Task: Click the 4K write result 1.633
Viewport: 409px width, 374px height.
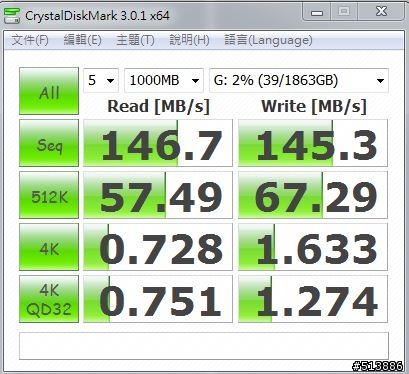Action: click(x=313, y=247)
